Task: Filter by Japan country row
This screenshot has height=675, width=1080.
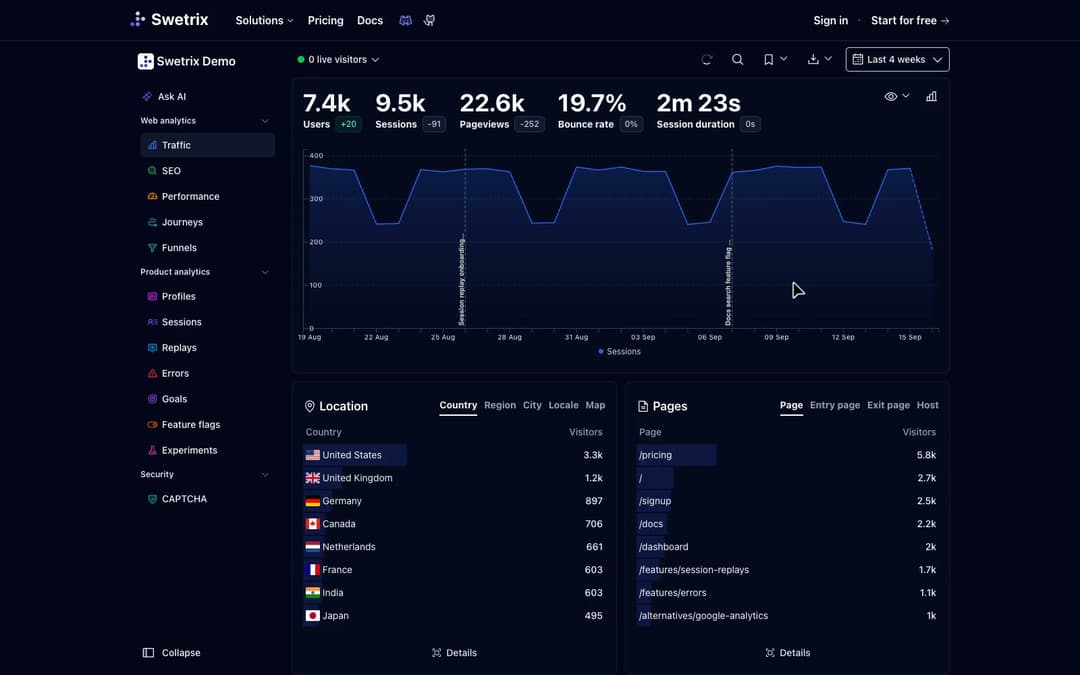Action: coord(454,616)
